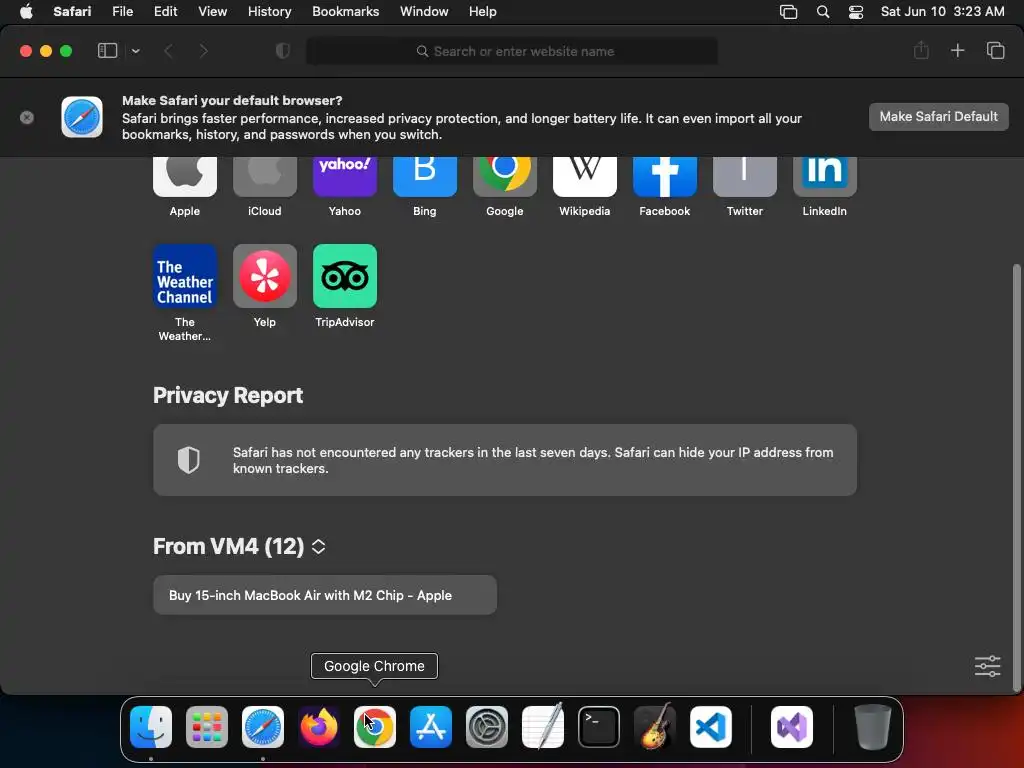This screenshot has height=768, width=1024.
Task: Open Finder from the Dock
Action: [151, 726]
